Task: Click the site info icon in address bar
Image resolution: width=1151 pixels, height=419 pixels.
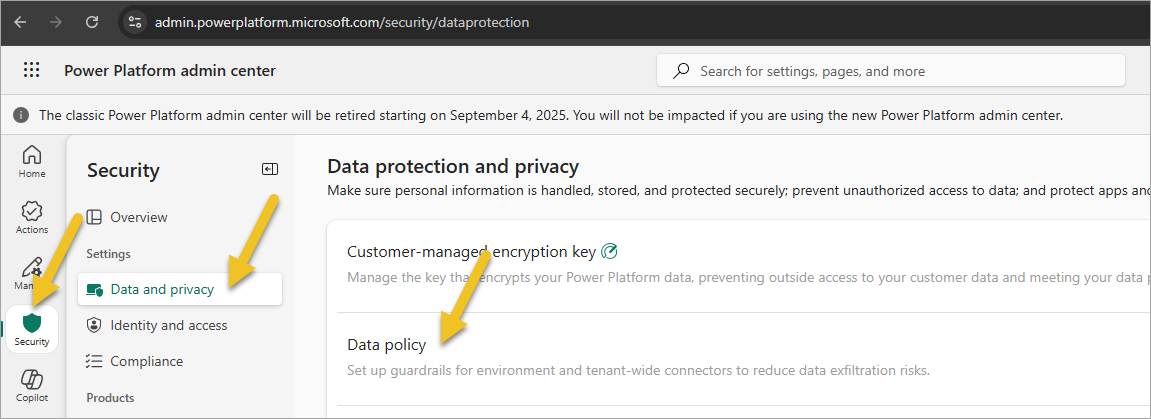Action: (135, 22)
